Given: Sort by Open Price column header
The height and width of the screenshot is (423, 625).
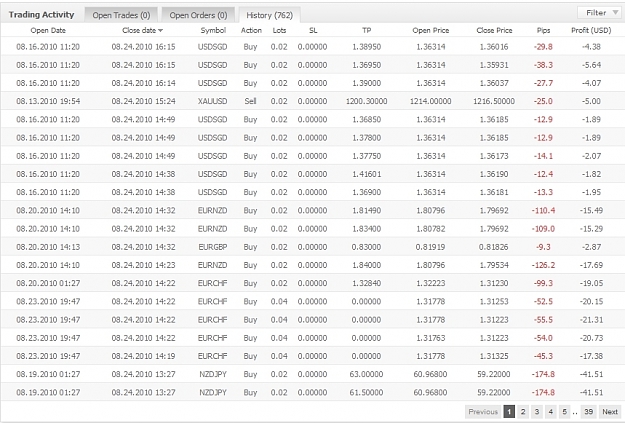Looking at the screenshot, I should 430,30.
